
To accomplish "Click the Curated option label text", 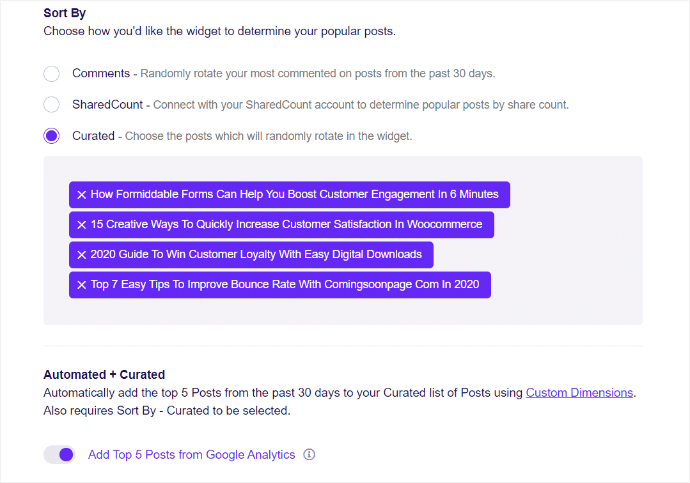I will (x=93, y=136).
